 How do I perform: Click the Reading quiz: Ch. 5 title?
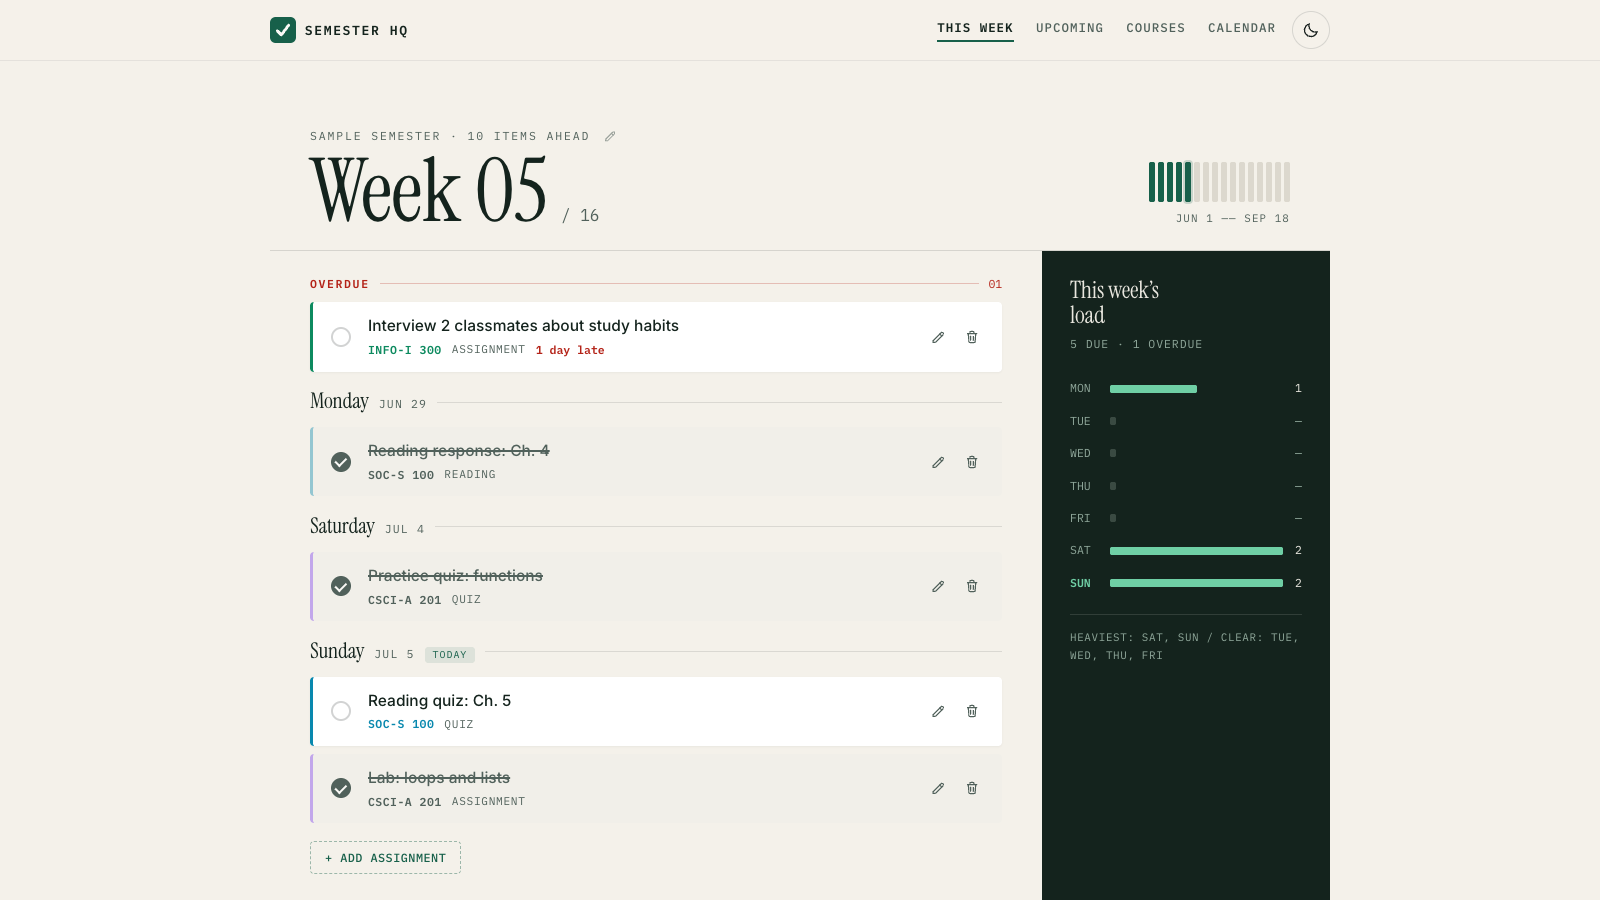(439, 700)
